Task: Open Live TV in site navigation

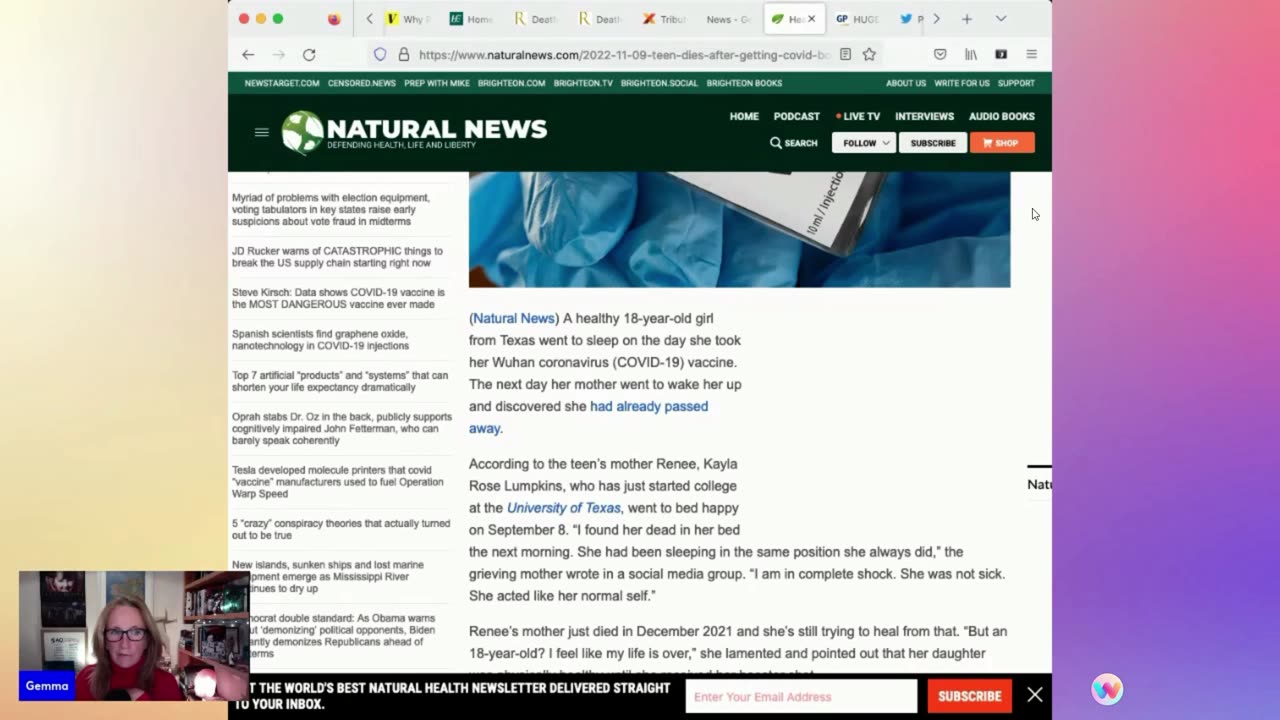Action: pos(858,116)
